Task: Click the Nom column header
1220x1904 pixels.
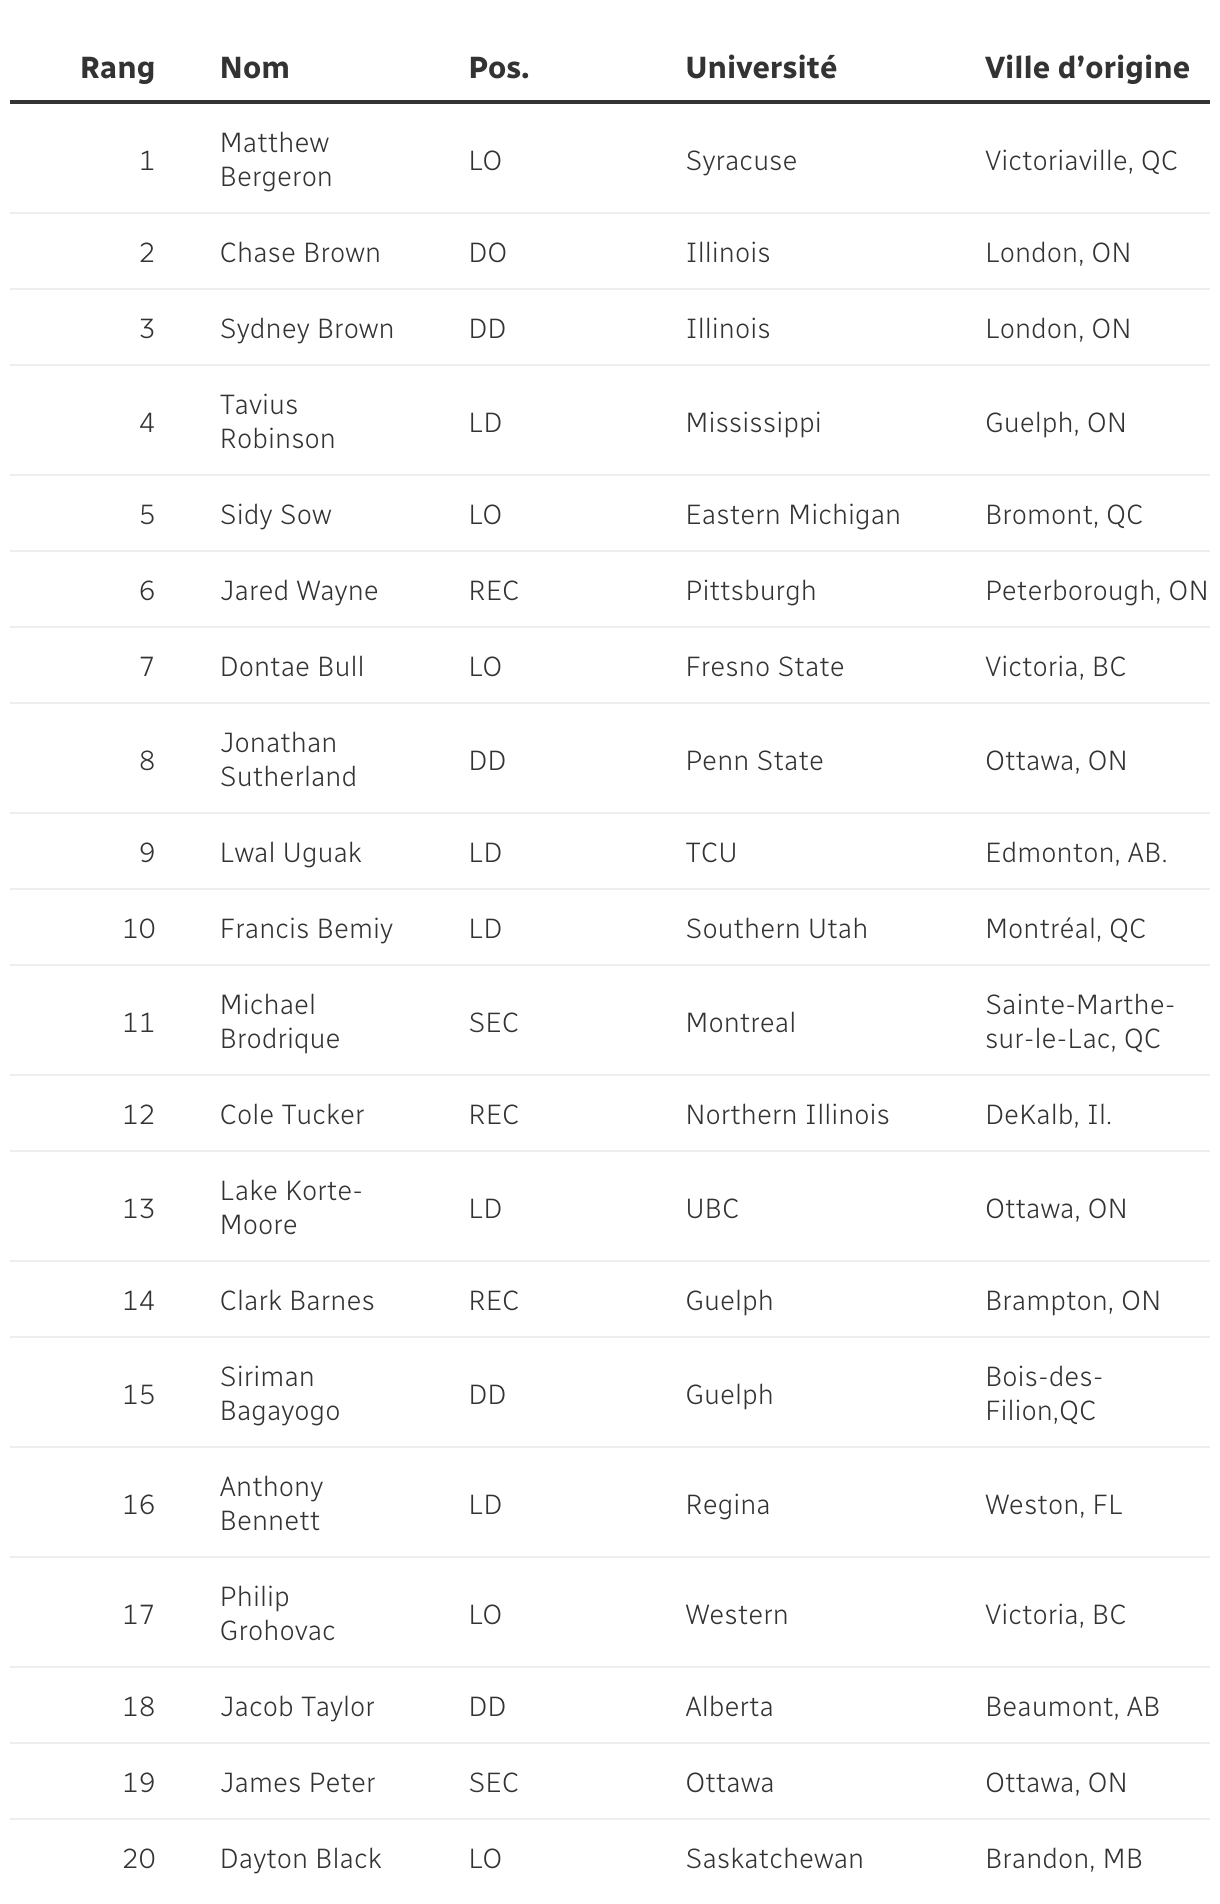Action: click(x=254, y=68)
